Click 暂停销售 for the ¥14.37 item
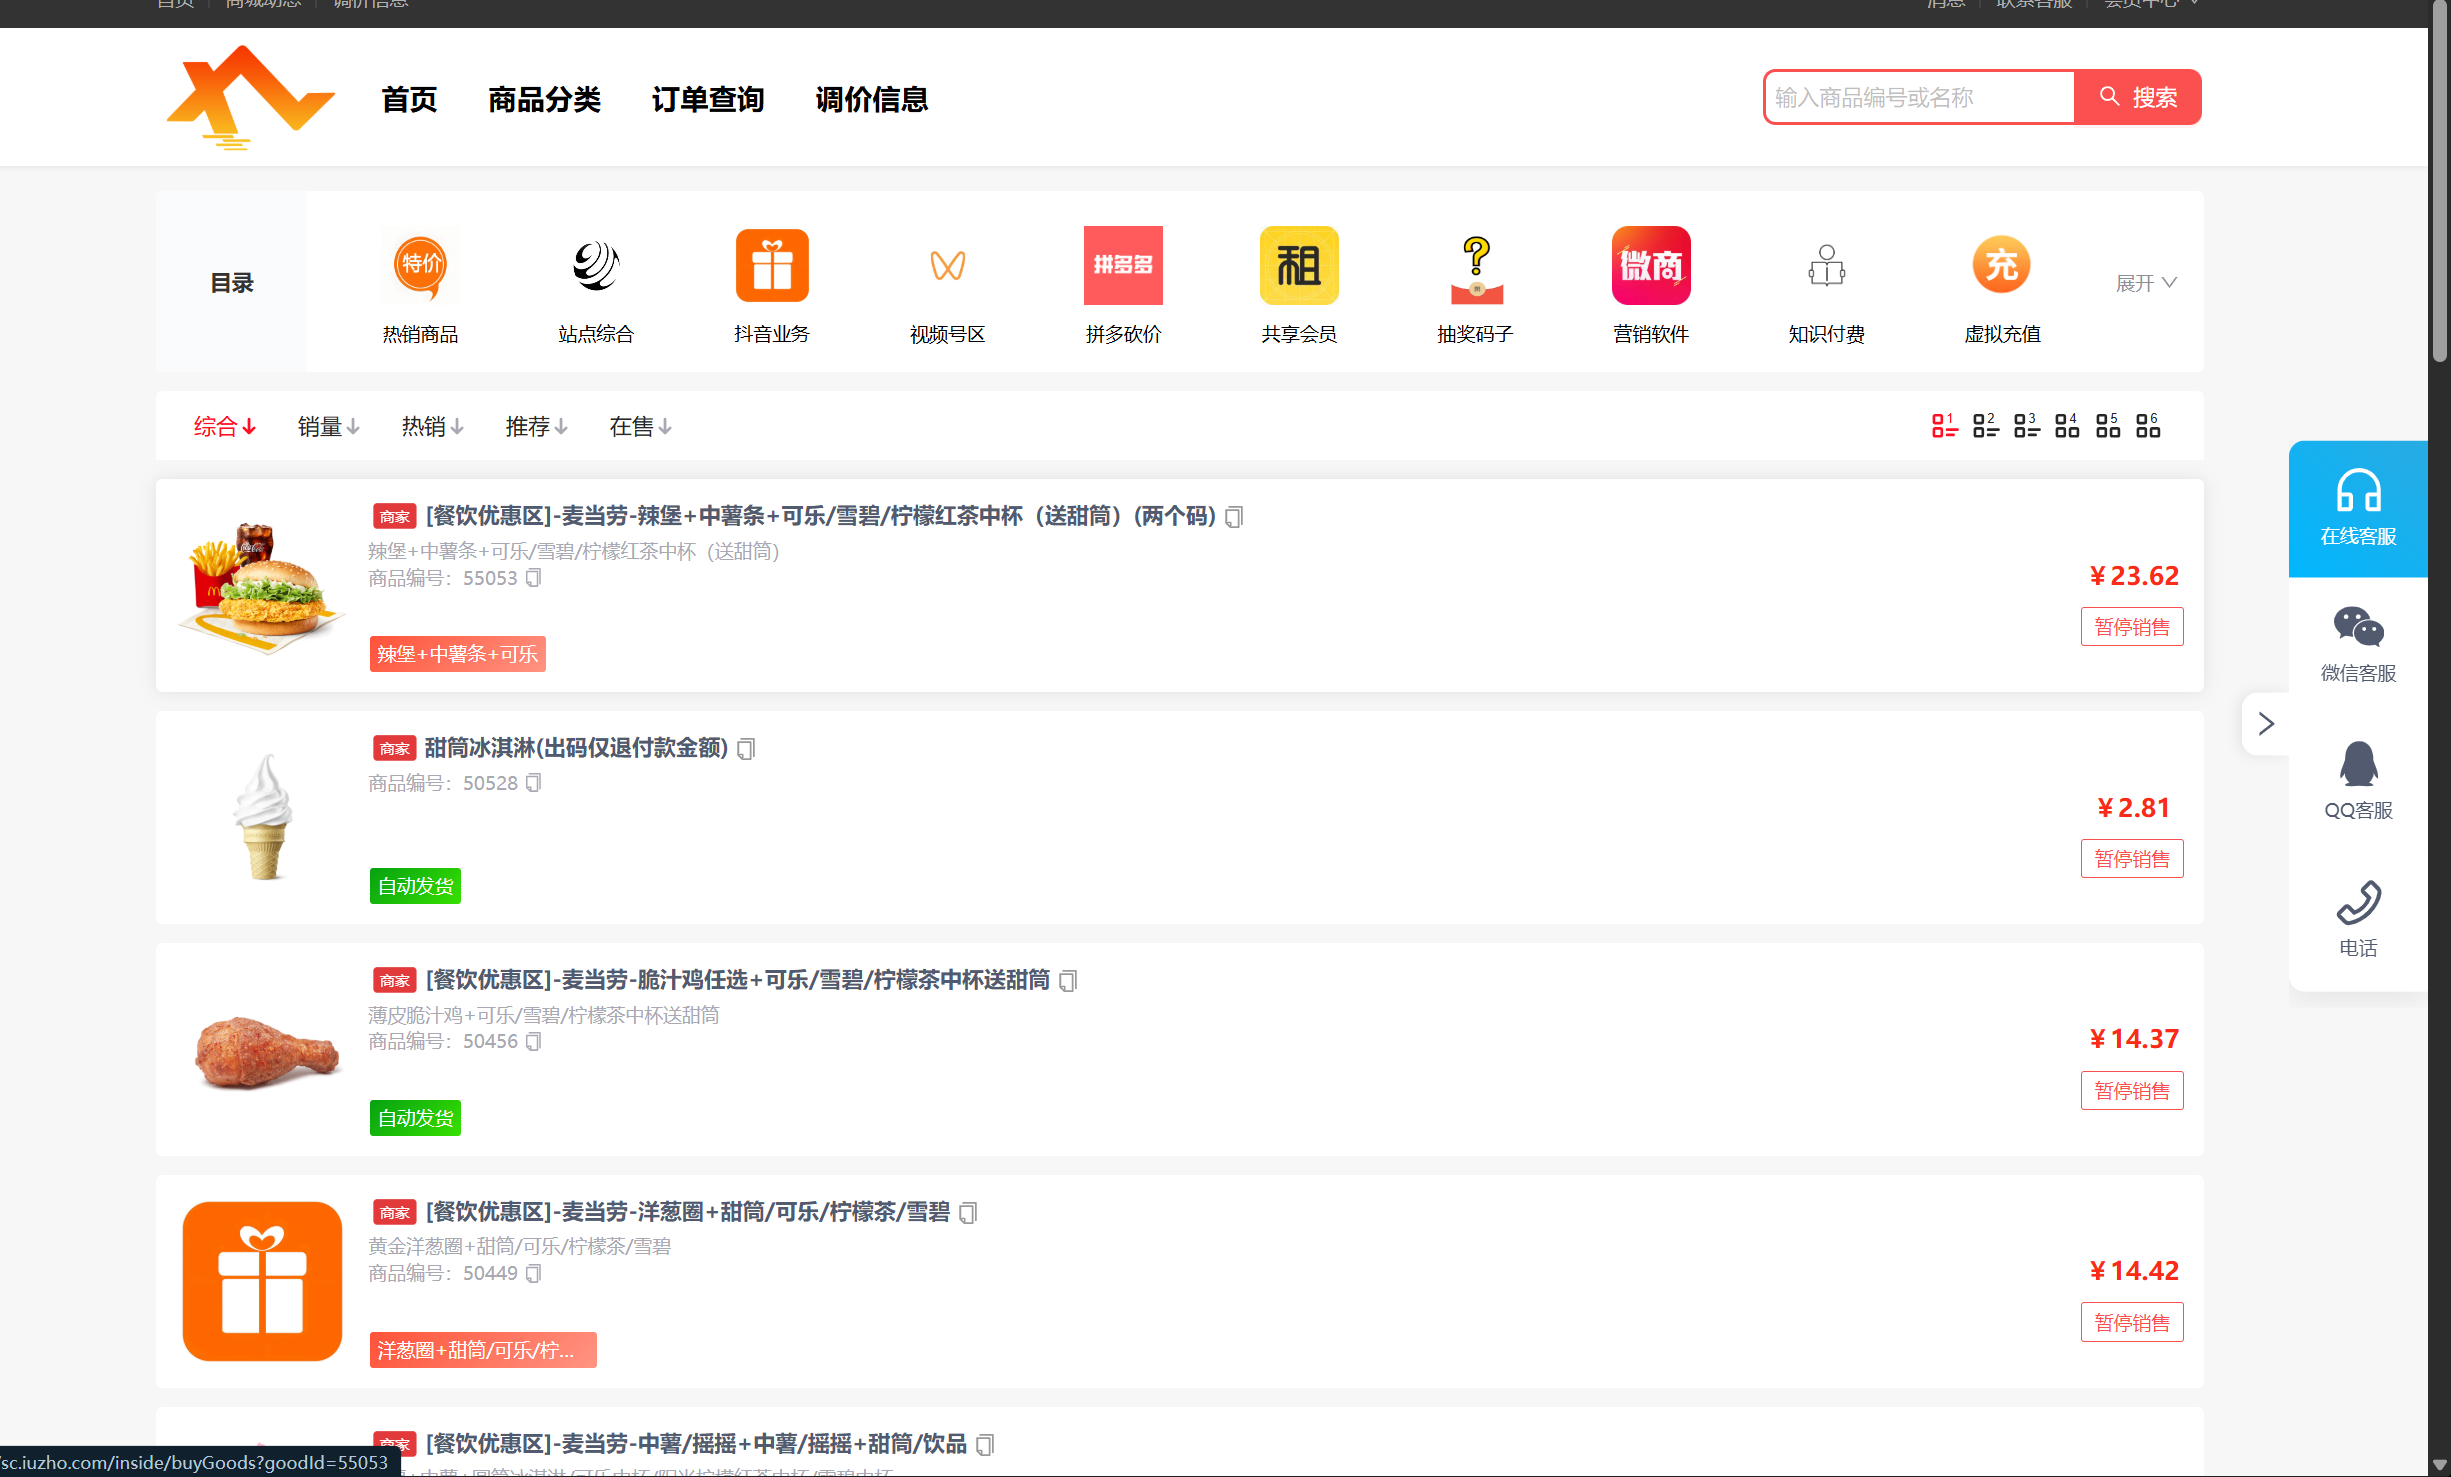 [x=2132, y=1091]
